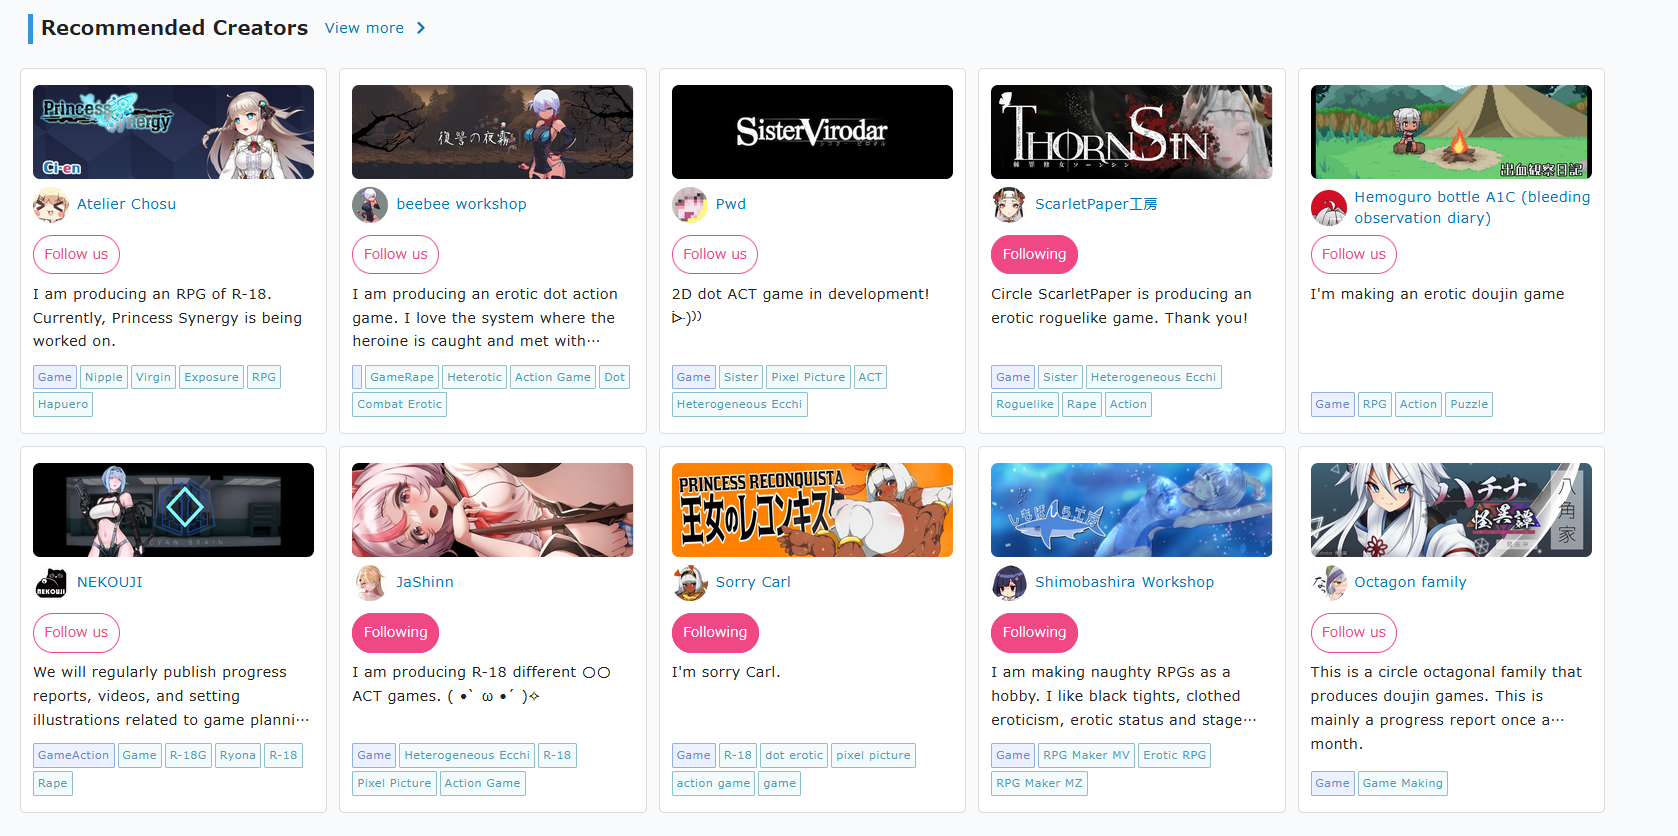Click the RPG Maker MZ tag

pyautogui.click(x=1039, y=783)
